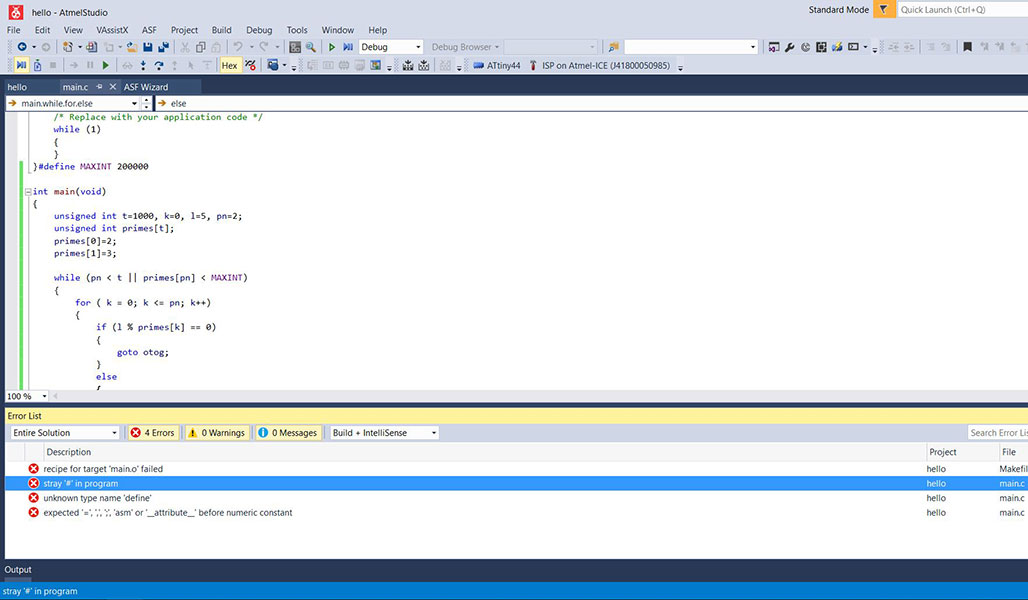
Task: Save the current file via floppy icon
Action: pyautogui.click(x=148, y=47)
